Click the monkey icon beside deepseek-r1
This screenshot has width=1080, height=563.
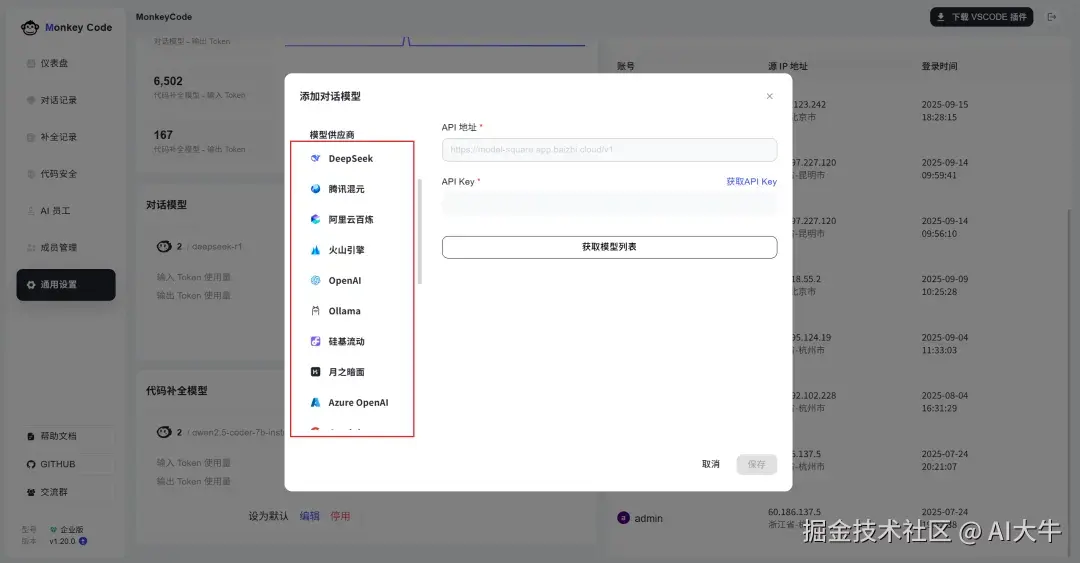pyautogui.click(x=164, y=246)
